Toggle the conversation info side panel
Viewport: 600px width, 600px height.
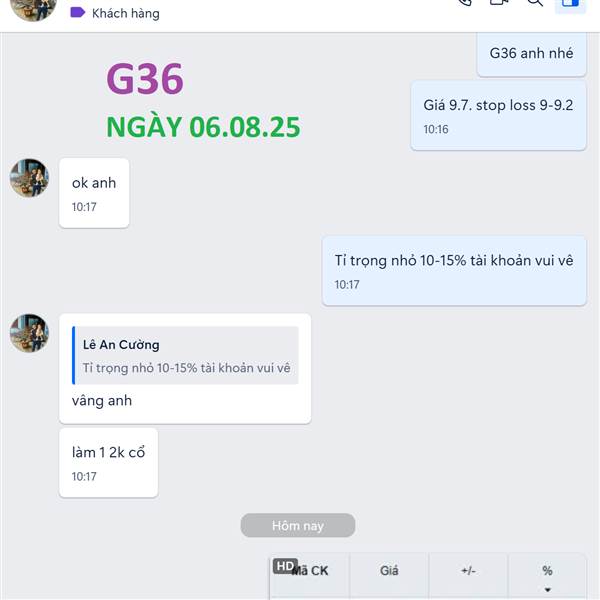pos(570,4)
